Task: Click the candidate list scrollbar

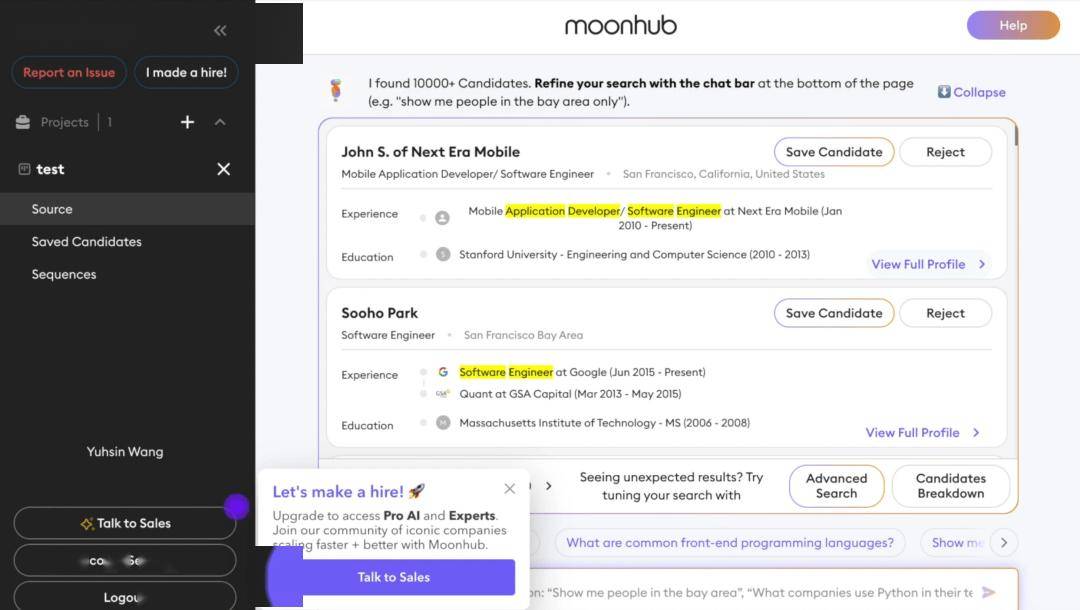Action: pos(1015,136)
